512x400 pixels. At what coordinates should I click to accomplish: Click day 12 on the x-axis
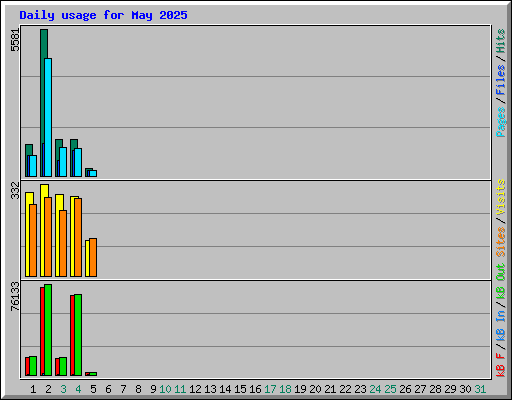[195, 389]
